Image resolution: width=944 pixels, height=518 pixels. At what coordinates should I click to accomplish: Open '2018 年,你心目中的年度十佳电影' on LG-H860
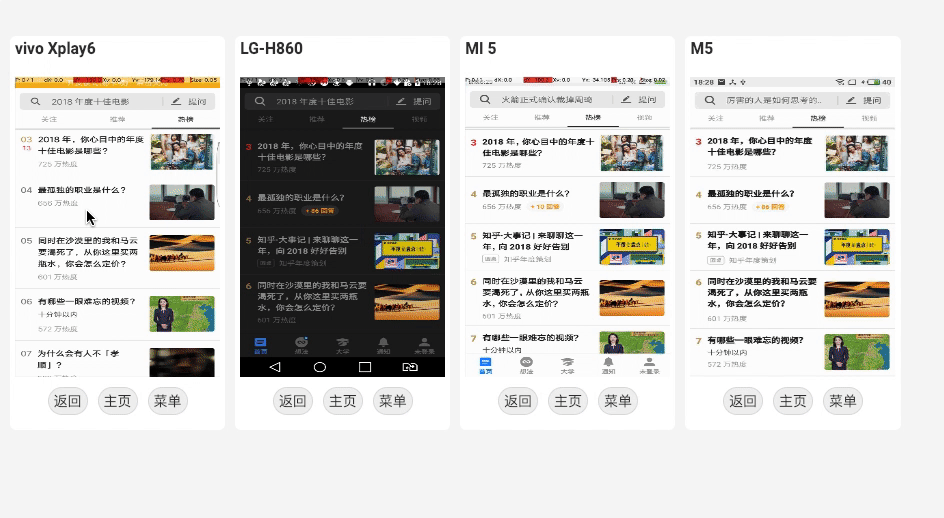pyautogui.click(x=310, y=151)
